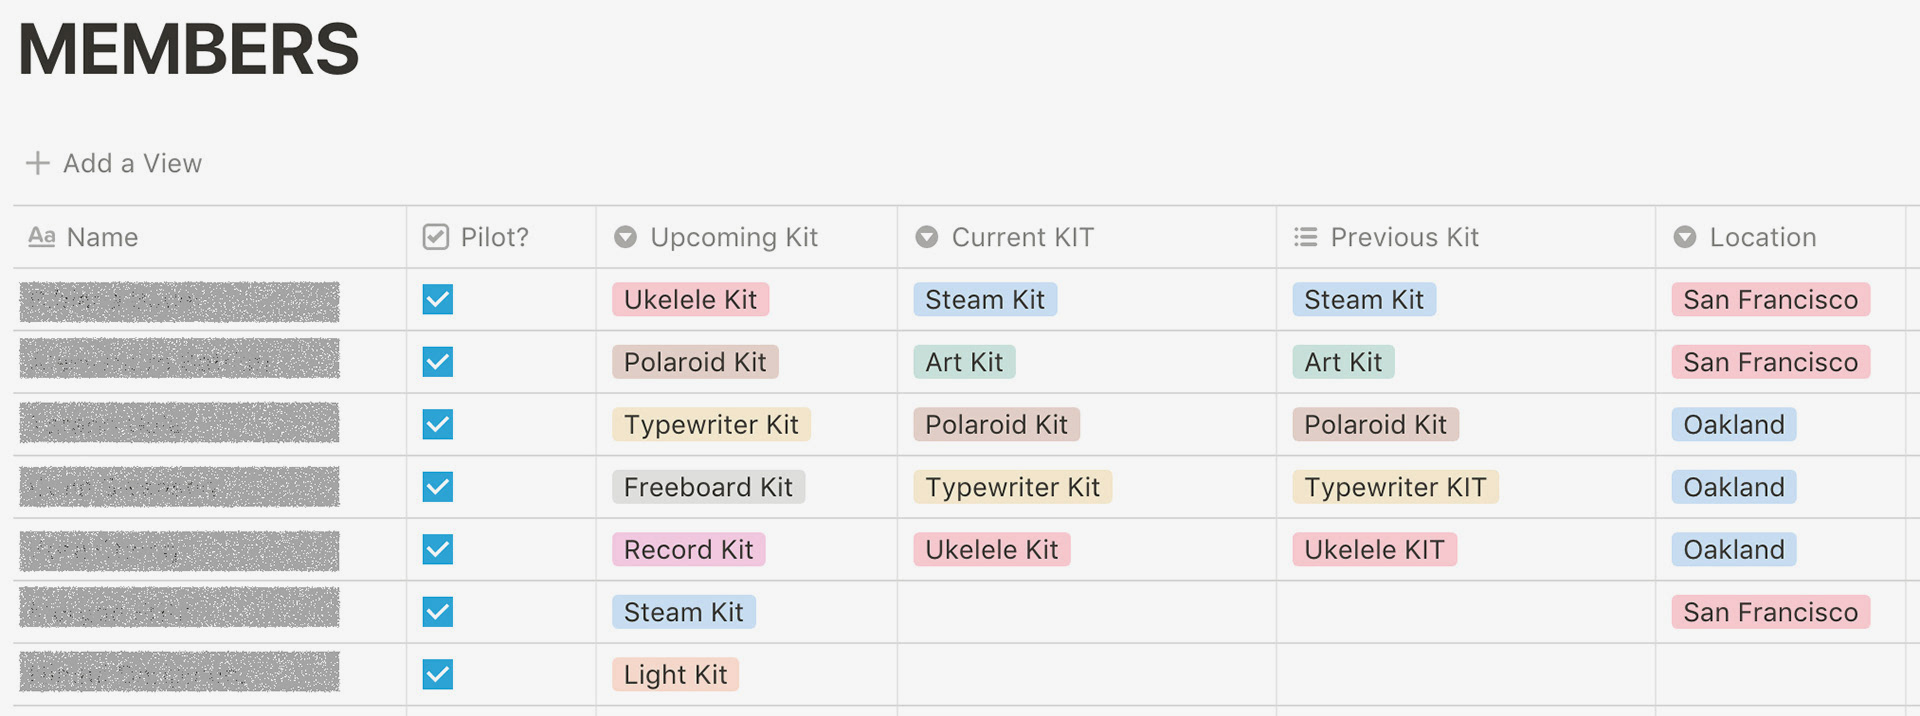
Task: Toggle Pilot checkbox in the Light Kit row
Action: click(x=437, y=674)
